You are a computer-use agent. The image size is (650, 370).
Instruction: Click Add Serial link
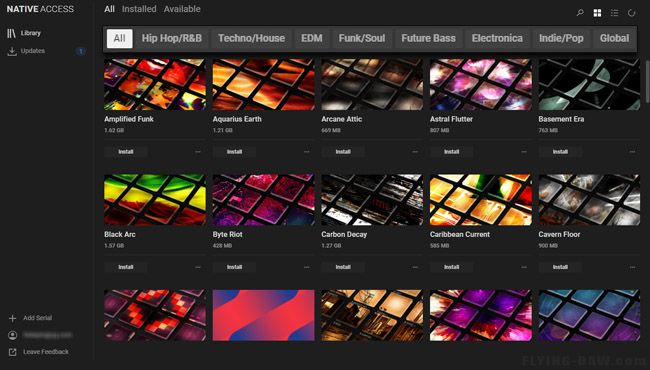click(37, 318)
